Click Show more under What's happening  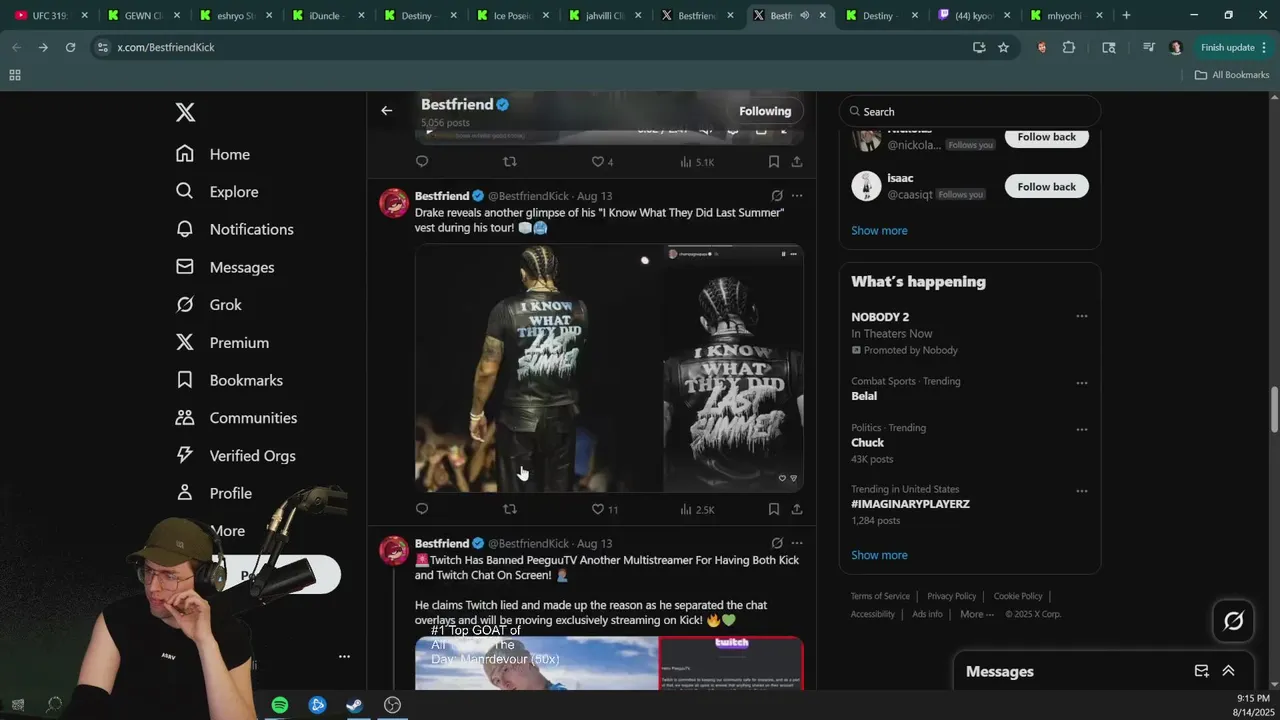[x=879, y=555]
